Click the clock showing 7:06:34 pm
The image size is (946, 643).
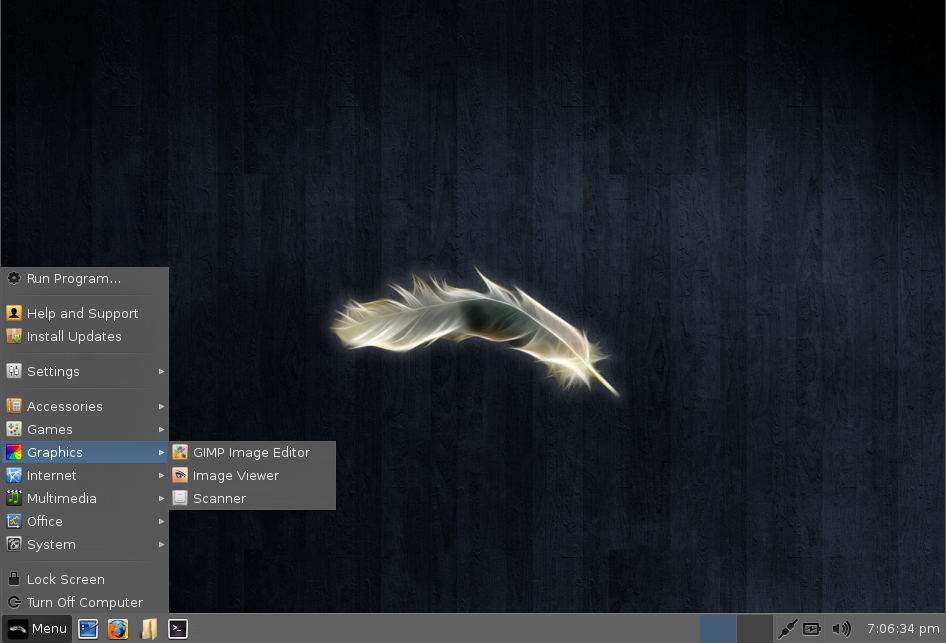pyautogui.click(x=903, y=629)
